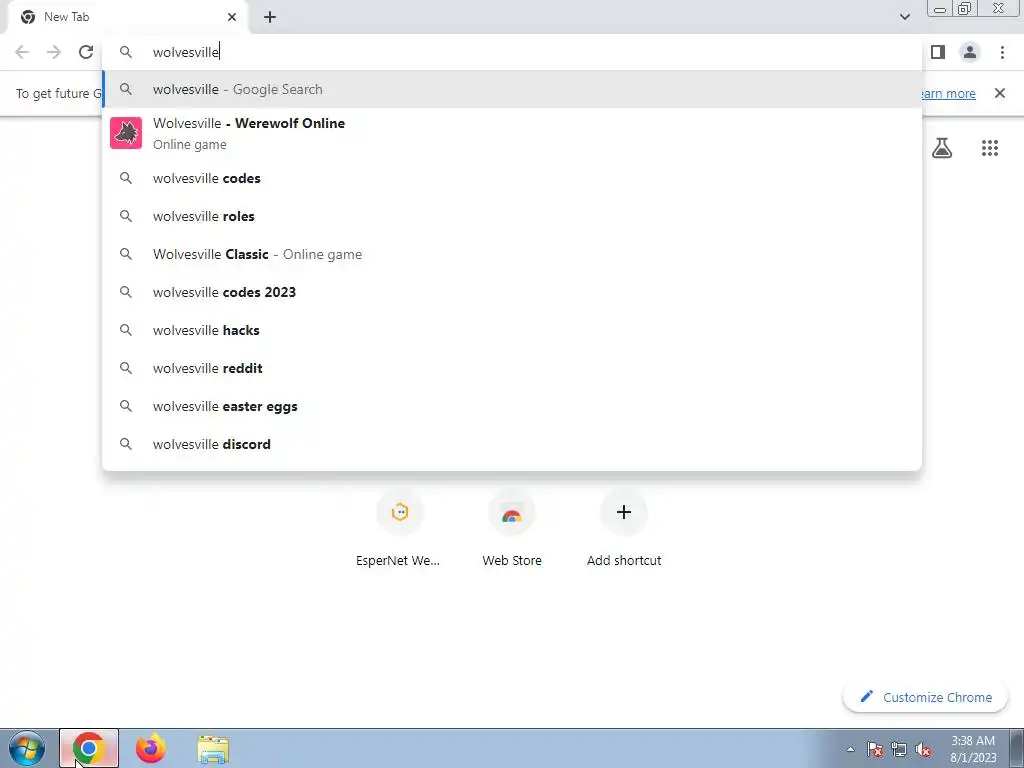1024x768 pixels.
Task: Dismiss the info bar with X
Action: tap(999, 93)
